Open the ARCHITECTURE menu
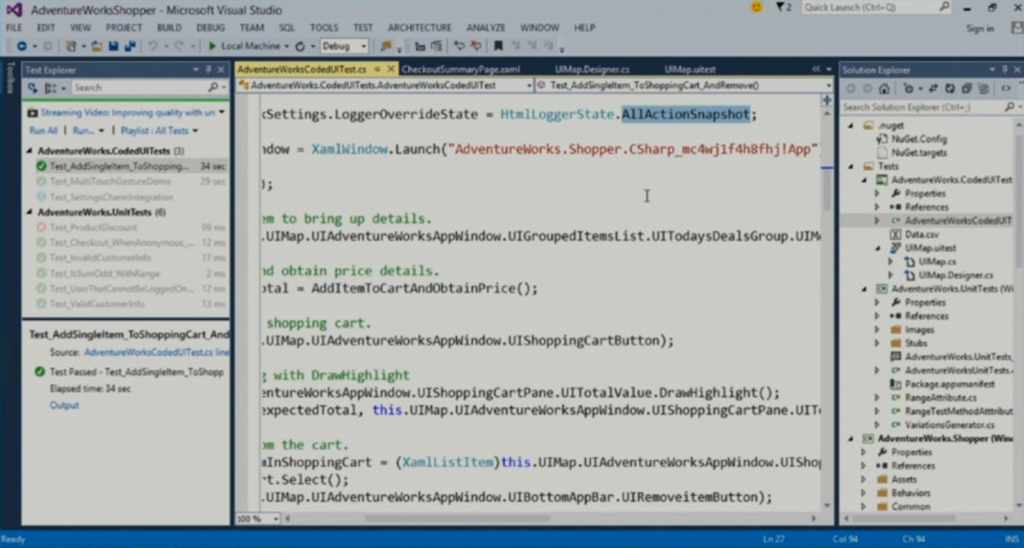1024x548 pixels. pyautogui.click(x=419, y=27)
